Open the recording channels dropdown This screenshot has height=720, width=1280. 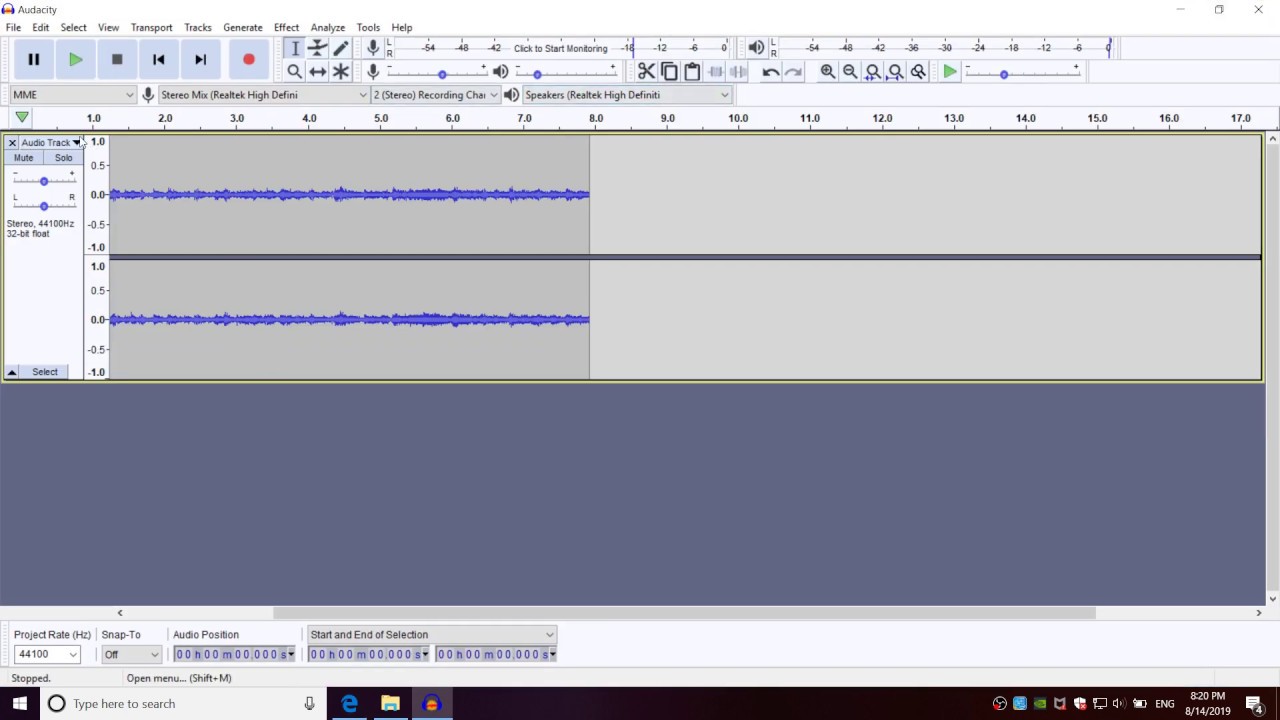click(435, 95)
